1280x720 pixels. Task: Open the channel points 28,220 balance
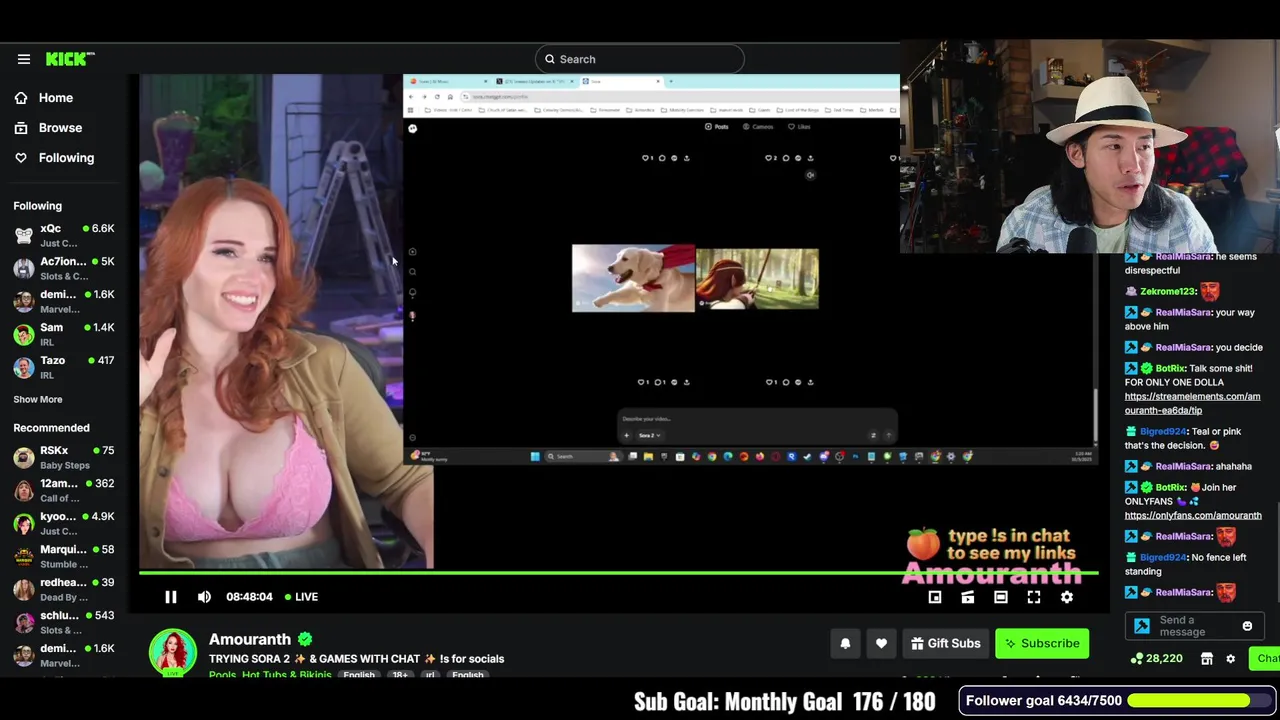[x=1157, y=659]
